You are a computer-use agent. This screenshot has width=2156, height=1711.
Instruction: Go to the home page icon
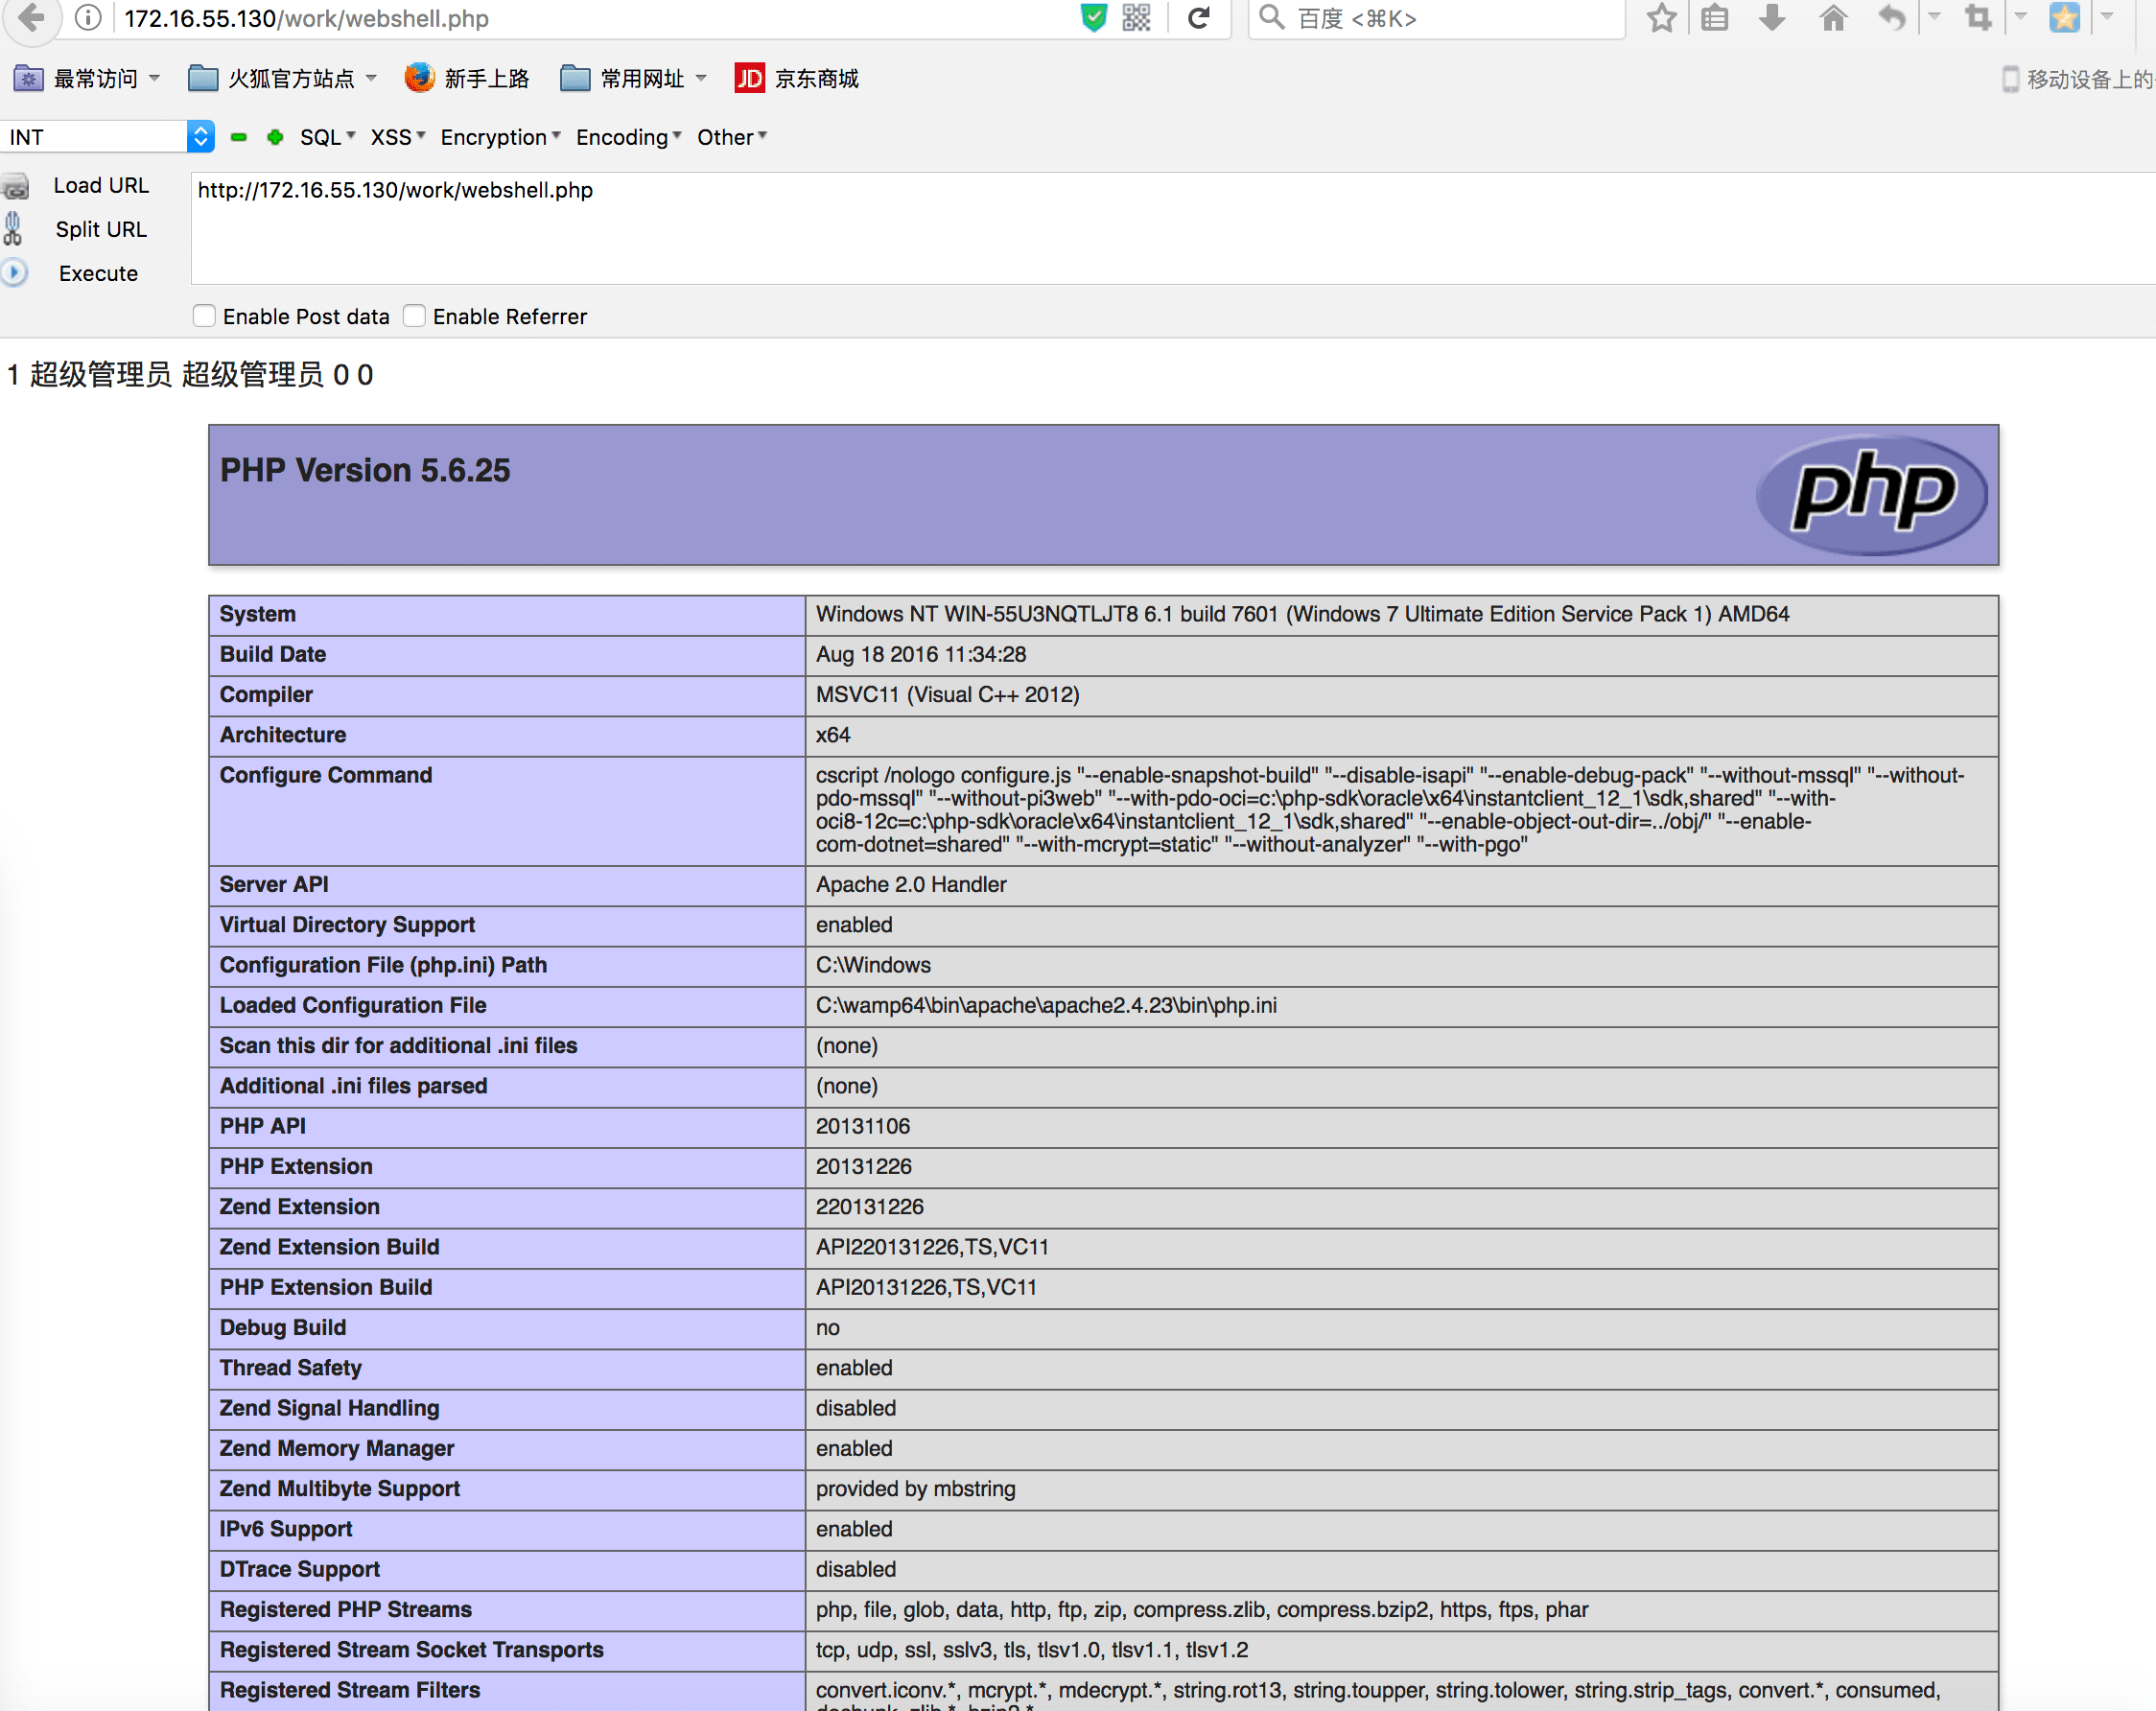click(x=1832, y=17)
